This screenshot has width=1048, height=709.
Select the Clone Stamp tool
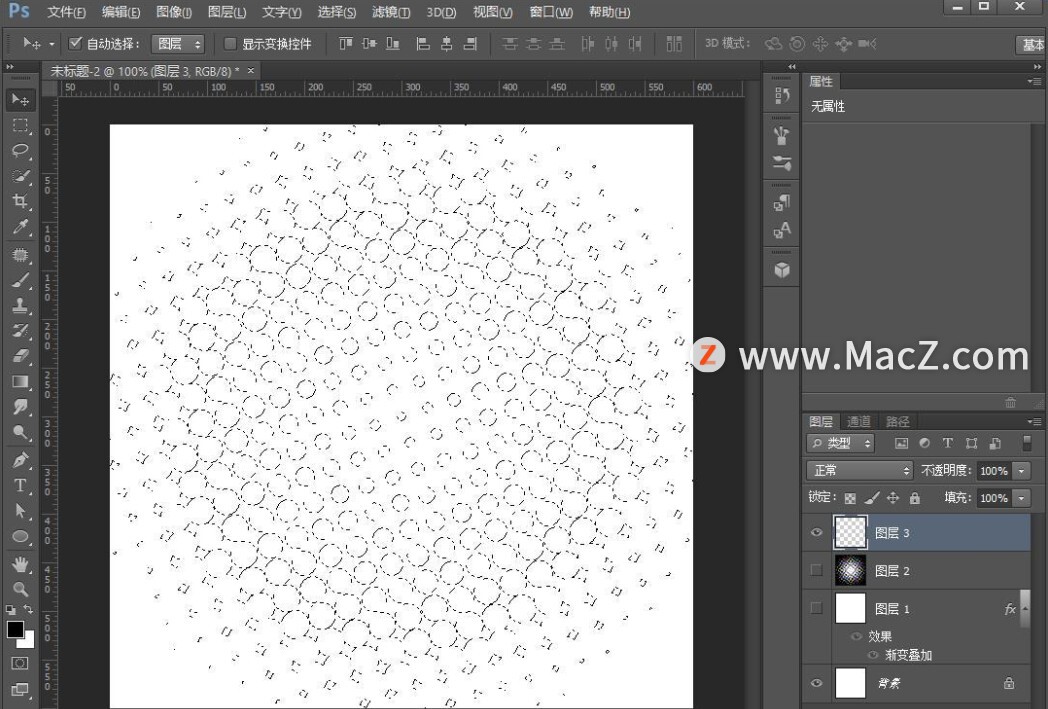coord(20,305)
